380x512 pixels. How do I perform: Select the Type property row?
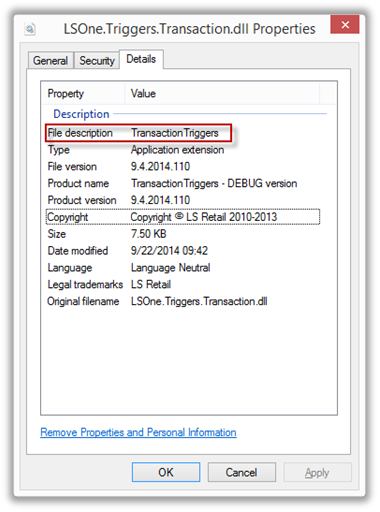(183, 150)
